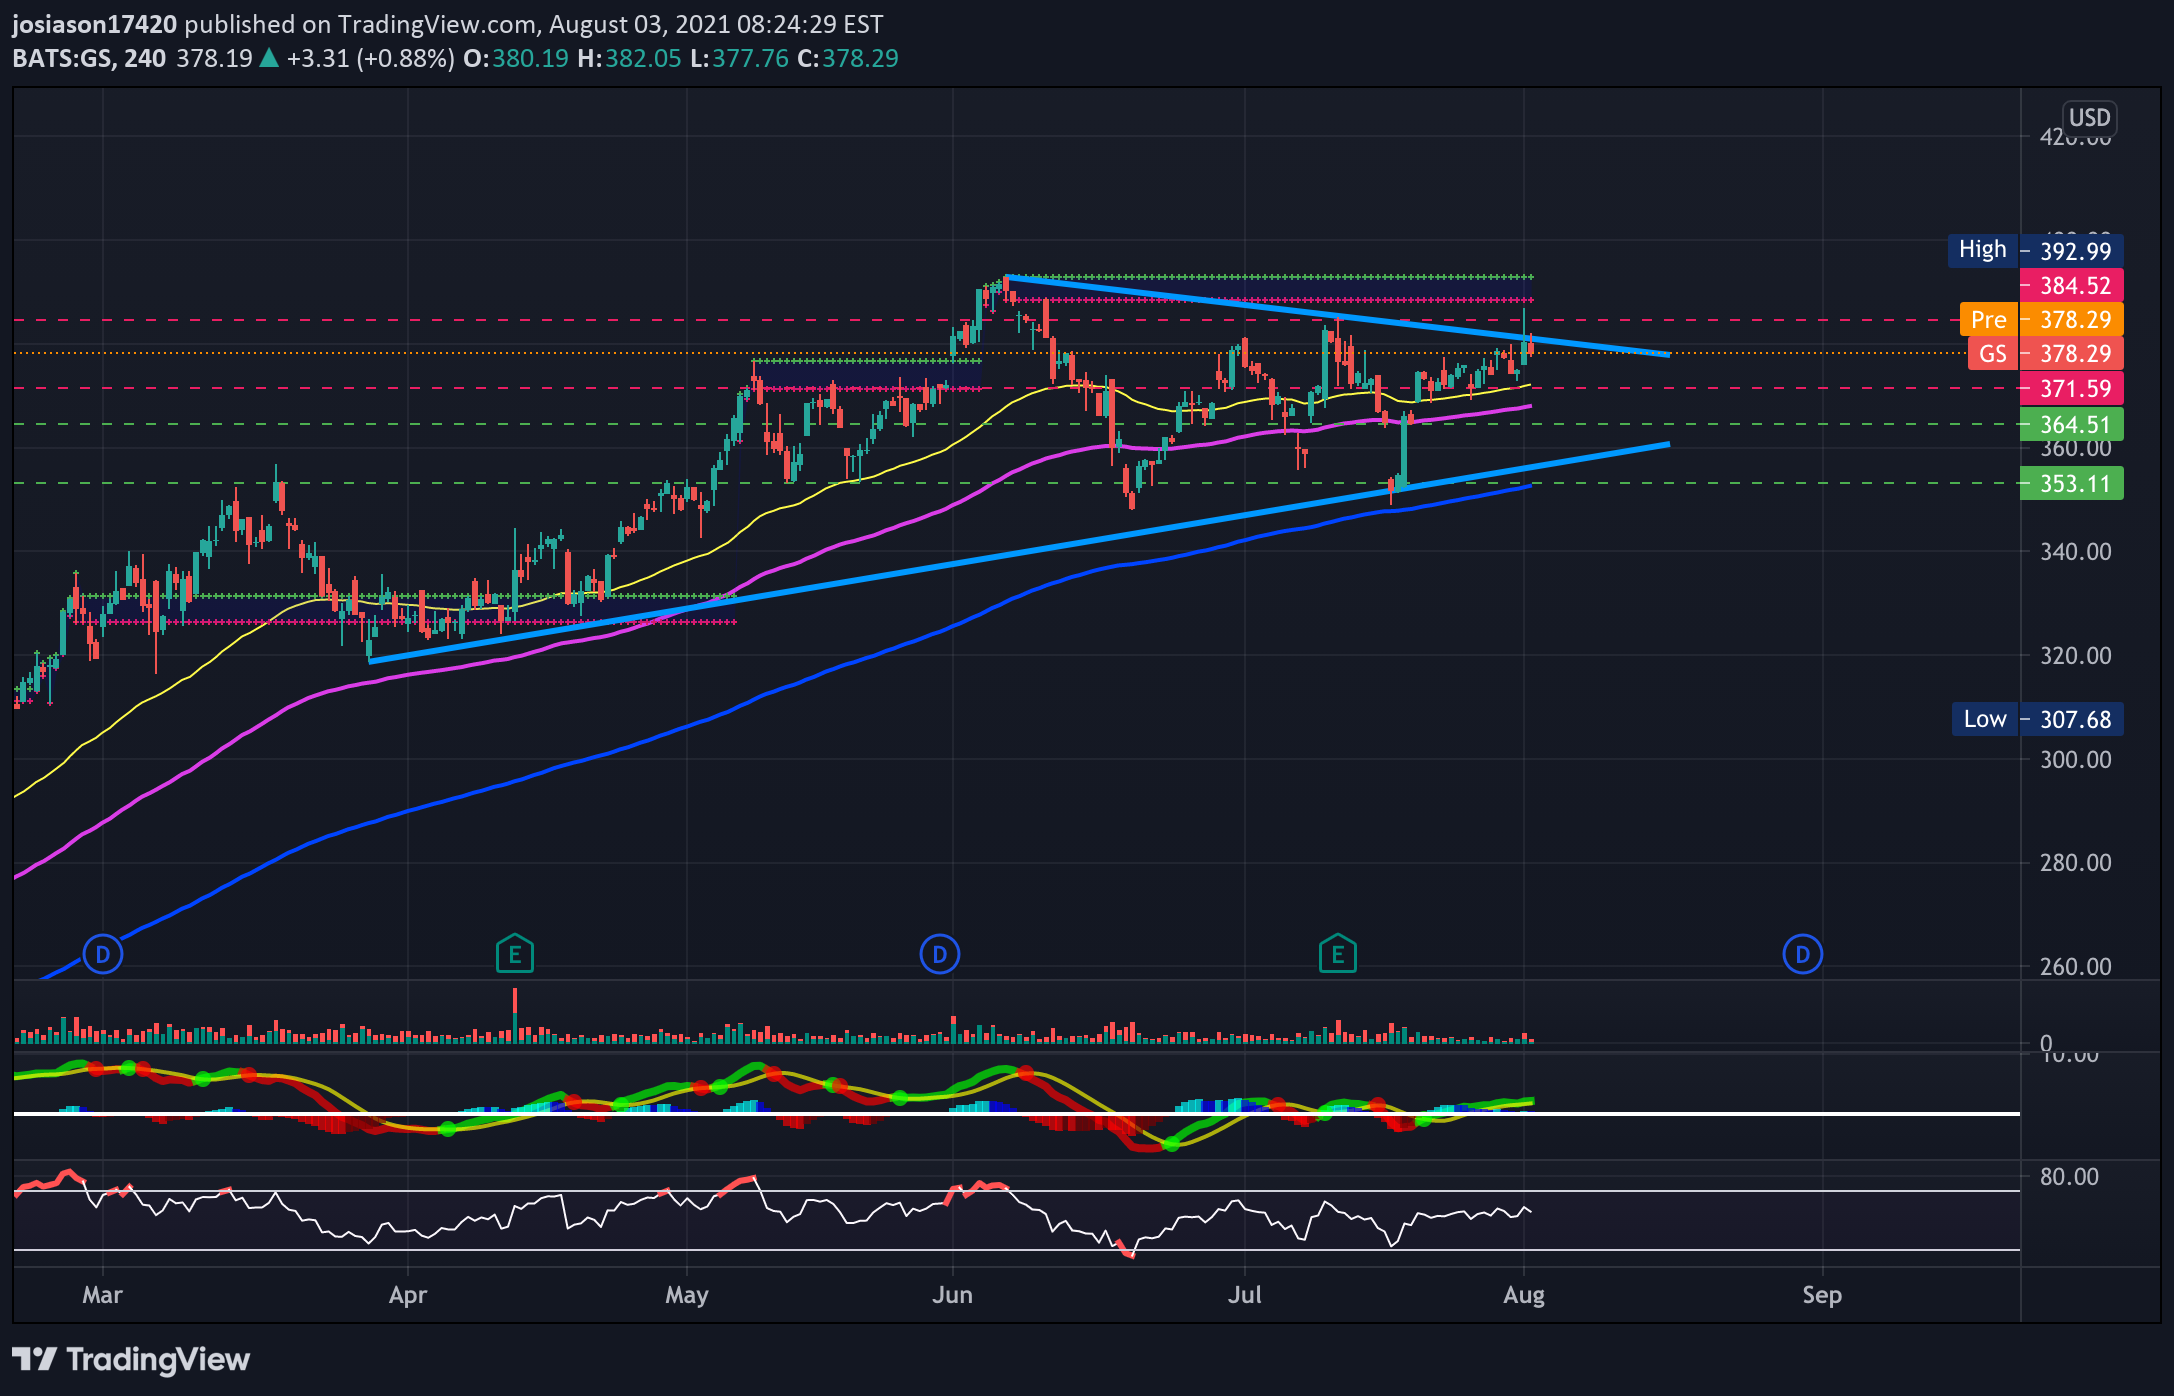Image resolution: width=2174 pixels, height=1396 pixels.
Task: Click the 280.00 price axis label
Action: click(2075, 862)
